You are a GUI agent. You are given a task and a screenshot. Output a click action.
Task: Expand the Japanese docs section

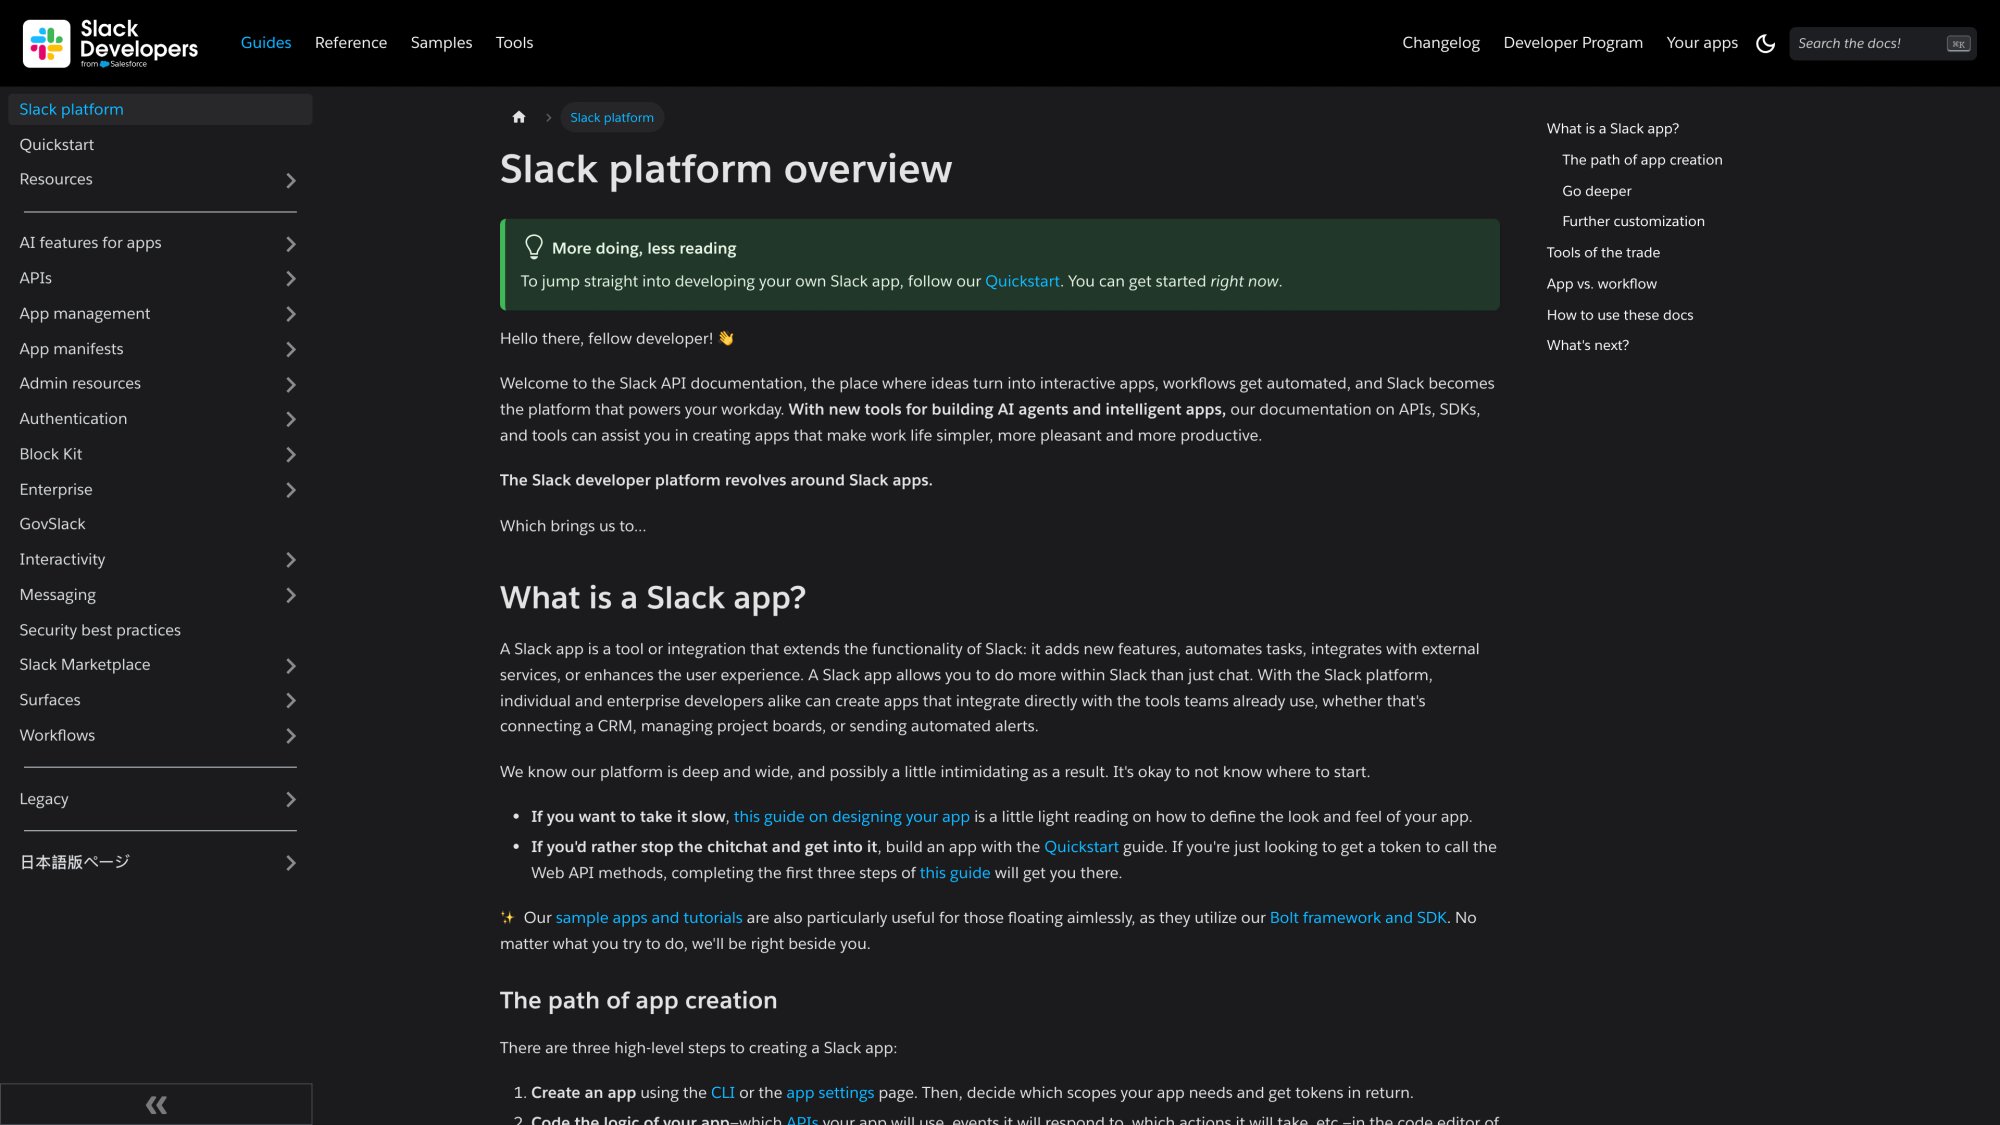pyautogui.click(x=291, y=863)
